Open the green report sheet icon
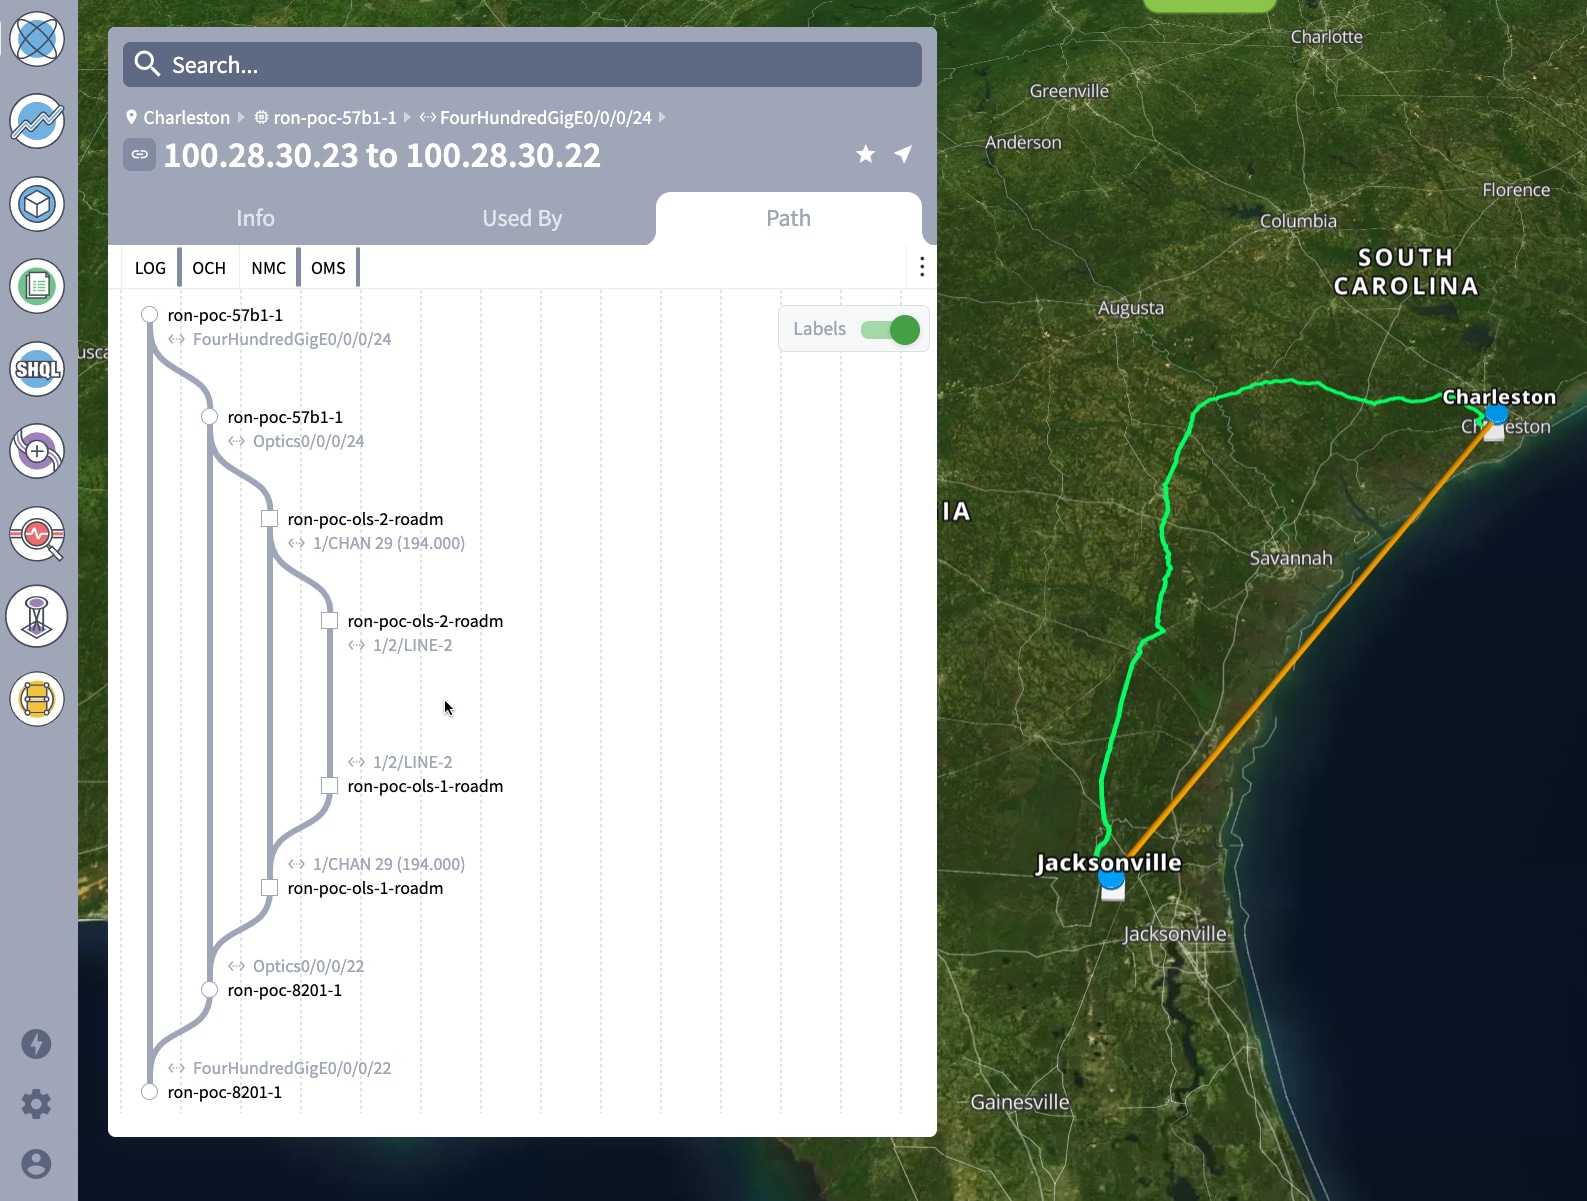The height and width of the screenshot is (1201, 1587). coord(37,286)
